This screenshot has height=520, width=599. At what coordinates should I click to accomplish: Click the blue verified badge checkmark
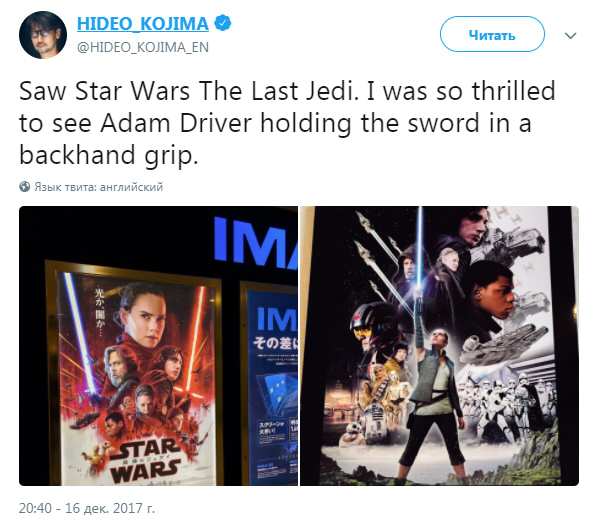pos(222,23)
